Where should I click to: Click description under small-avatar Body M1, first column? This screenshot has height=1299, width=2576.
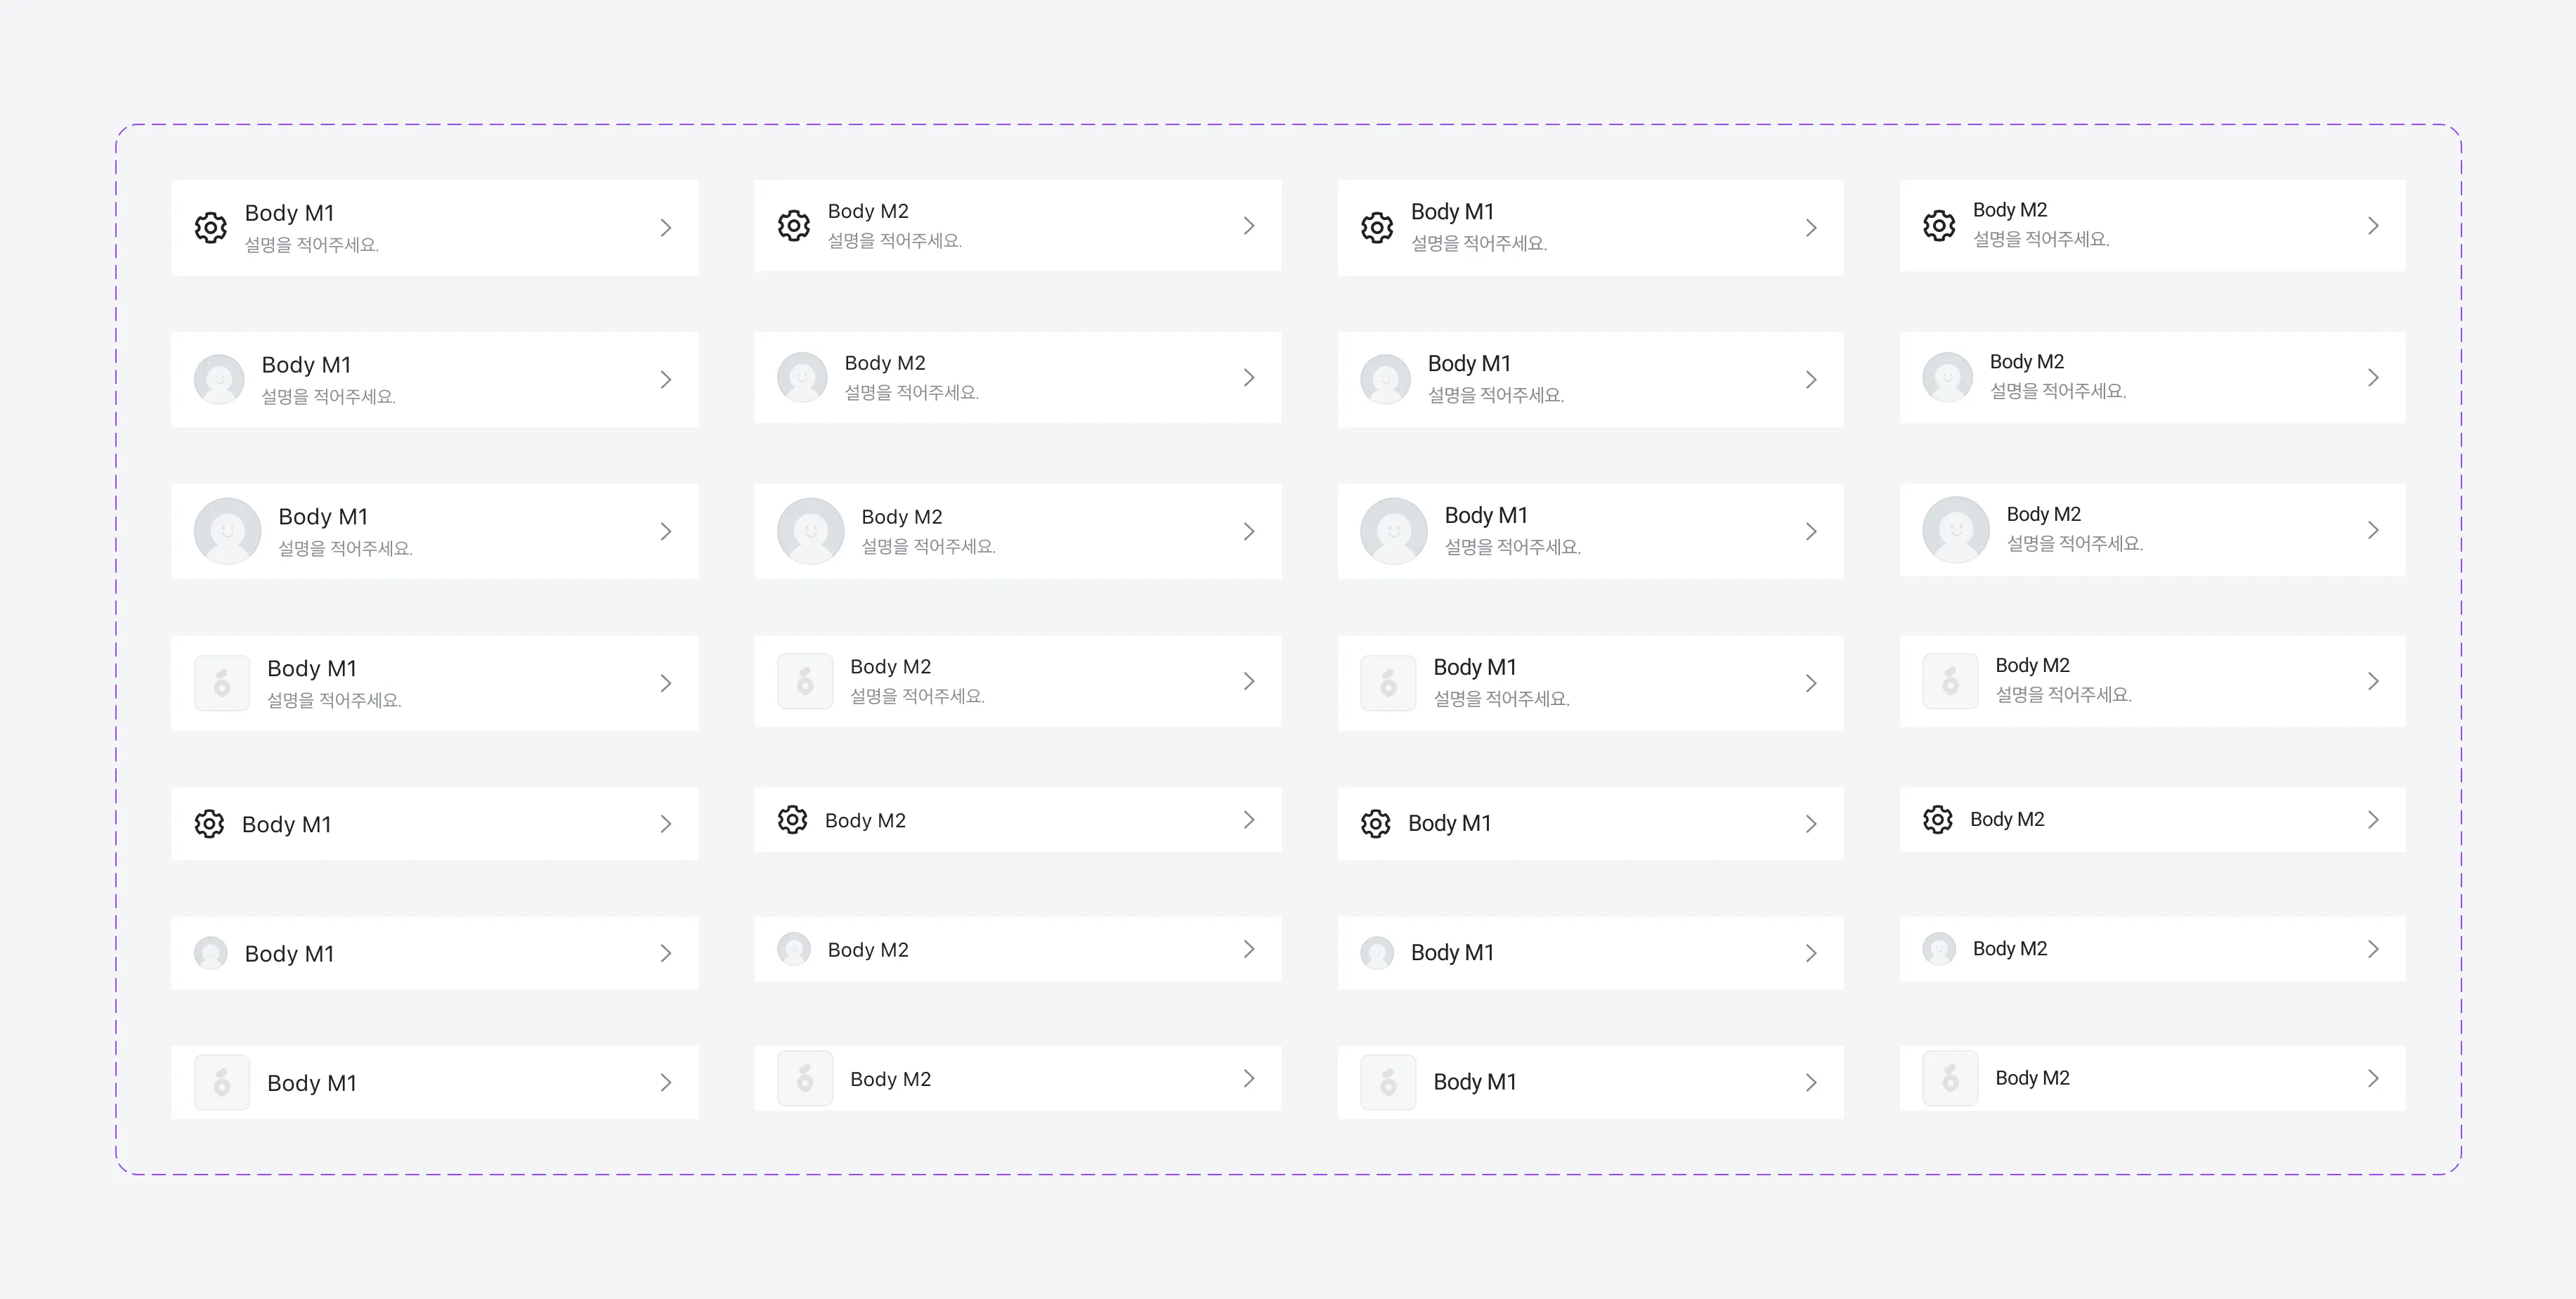click(x=329, y=397)
